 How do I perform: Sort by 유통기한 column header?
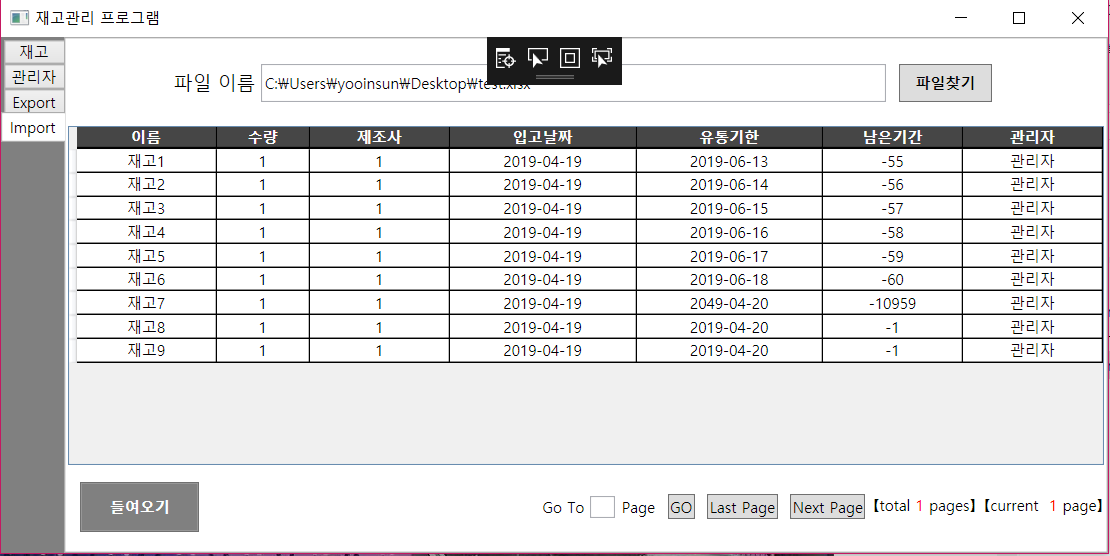[729, 137]
